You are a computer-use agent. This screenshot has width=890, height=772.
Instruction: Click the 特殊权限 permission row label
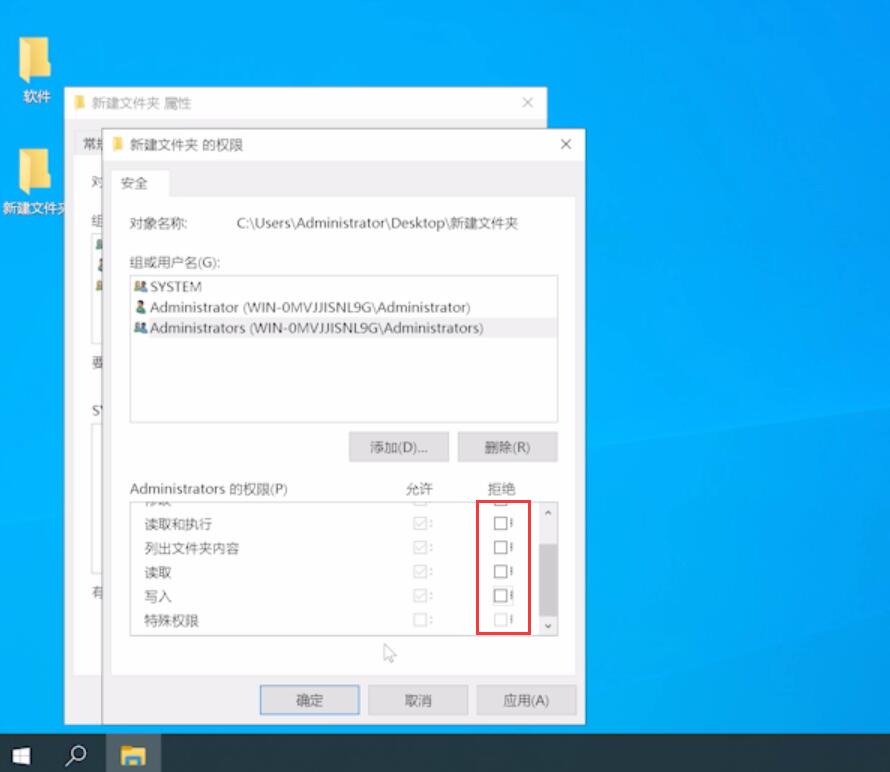coord(171,620)
